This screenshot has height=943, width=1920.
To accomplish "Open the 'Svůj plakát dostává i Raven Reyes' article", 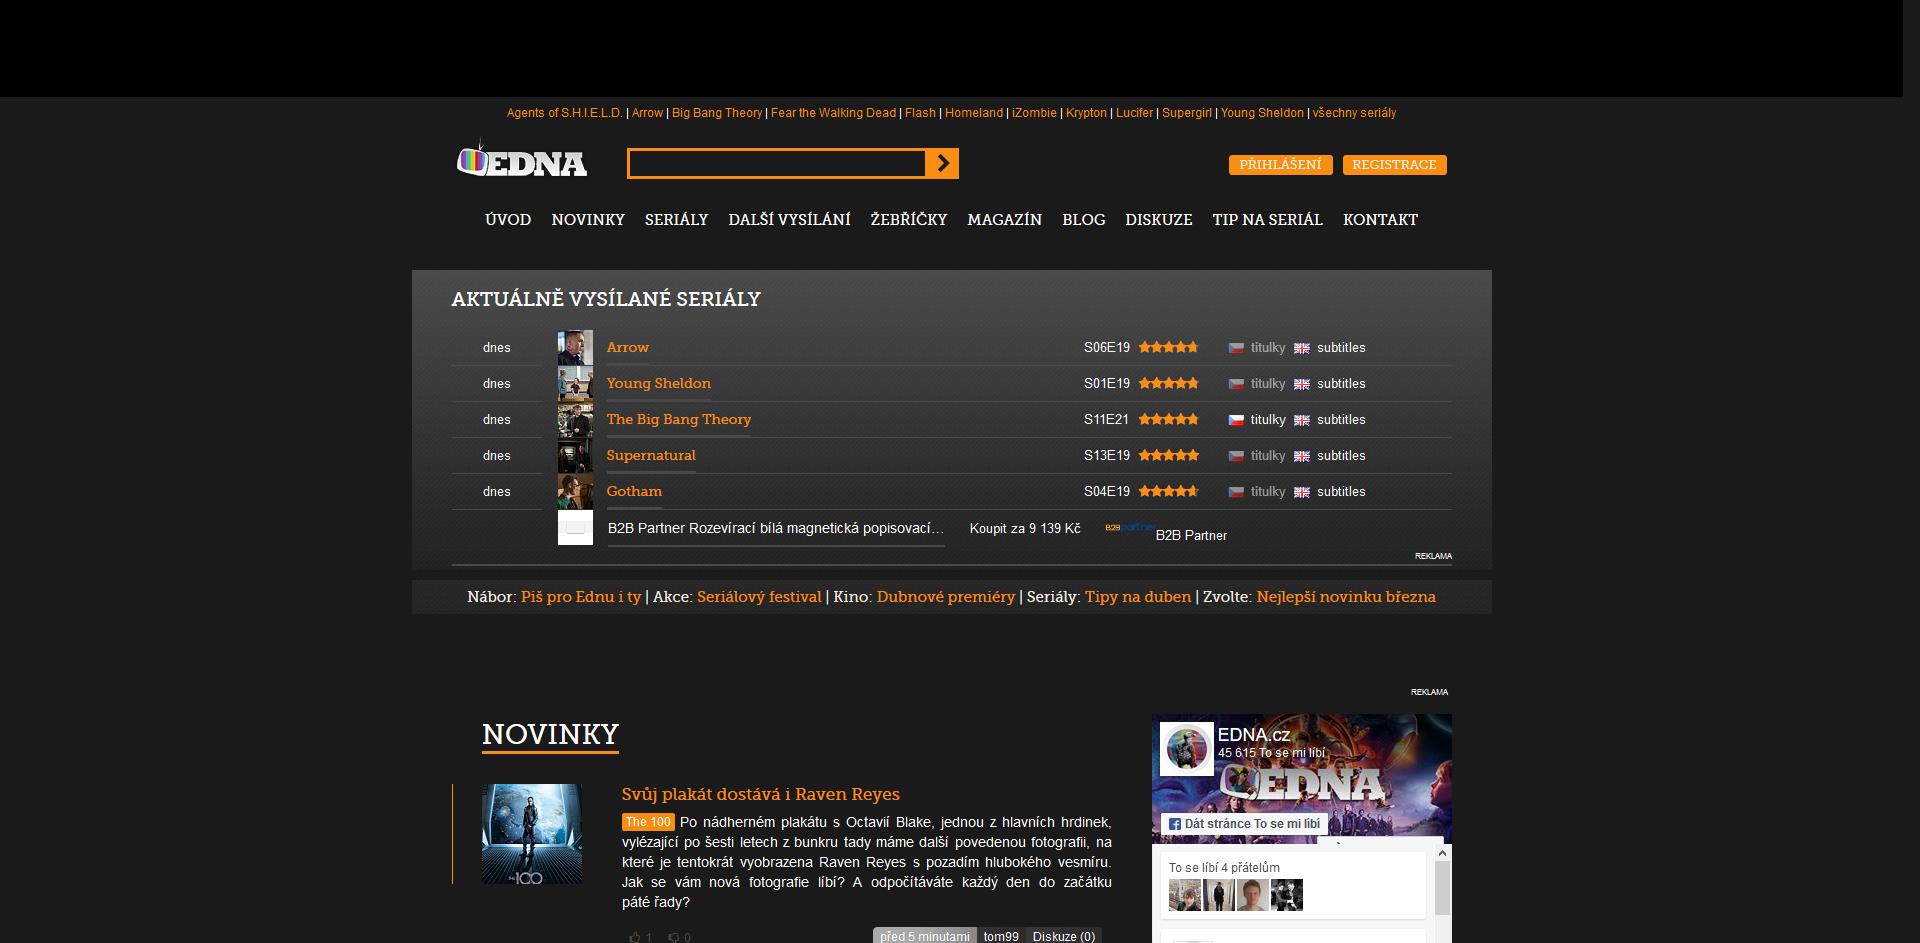I will (x=761, y=794).
